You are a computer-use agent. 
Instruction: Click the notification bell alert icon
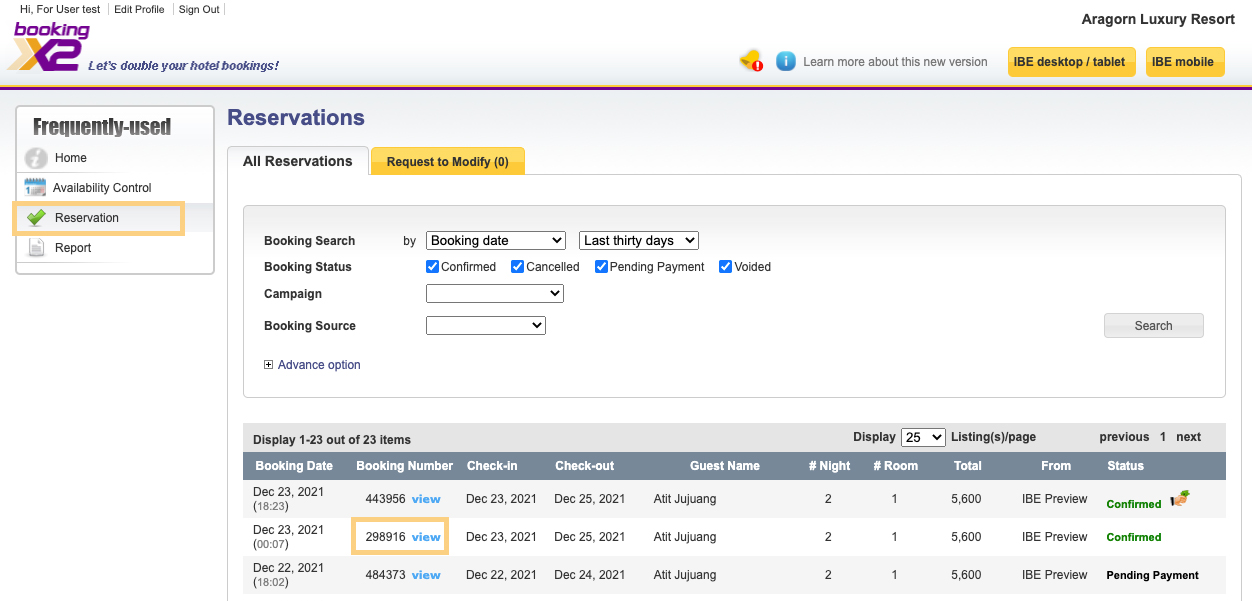coord(750,61)
